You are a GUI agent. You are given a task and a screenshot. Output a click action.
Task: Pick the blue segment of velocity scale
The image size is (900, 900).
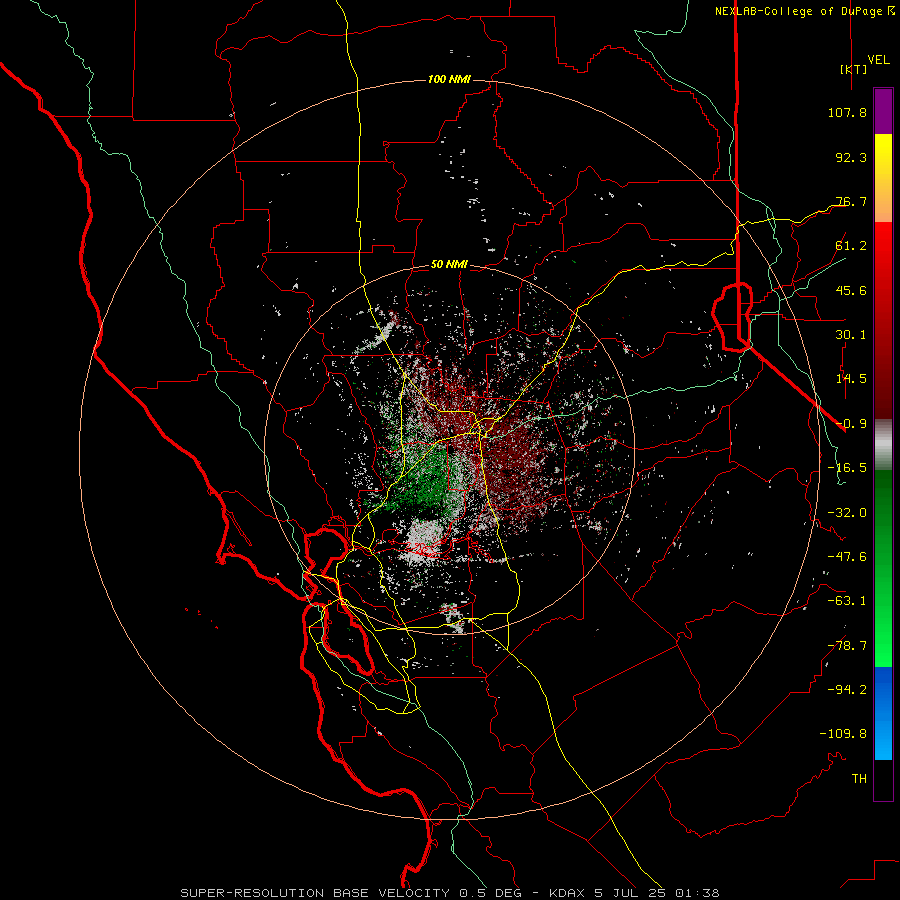pyautogui.click(x=883, y=713)
